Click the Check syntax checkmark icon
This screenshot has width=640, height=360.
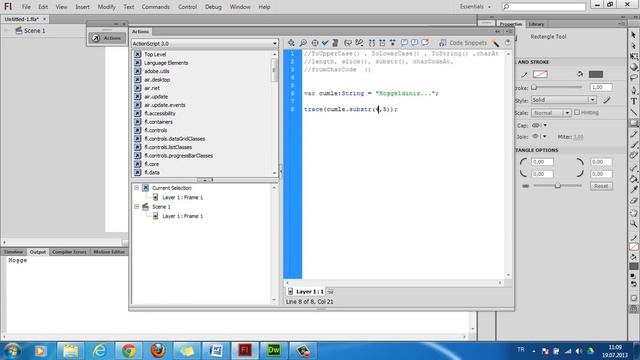click(x=325, y=43)
